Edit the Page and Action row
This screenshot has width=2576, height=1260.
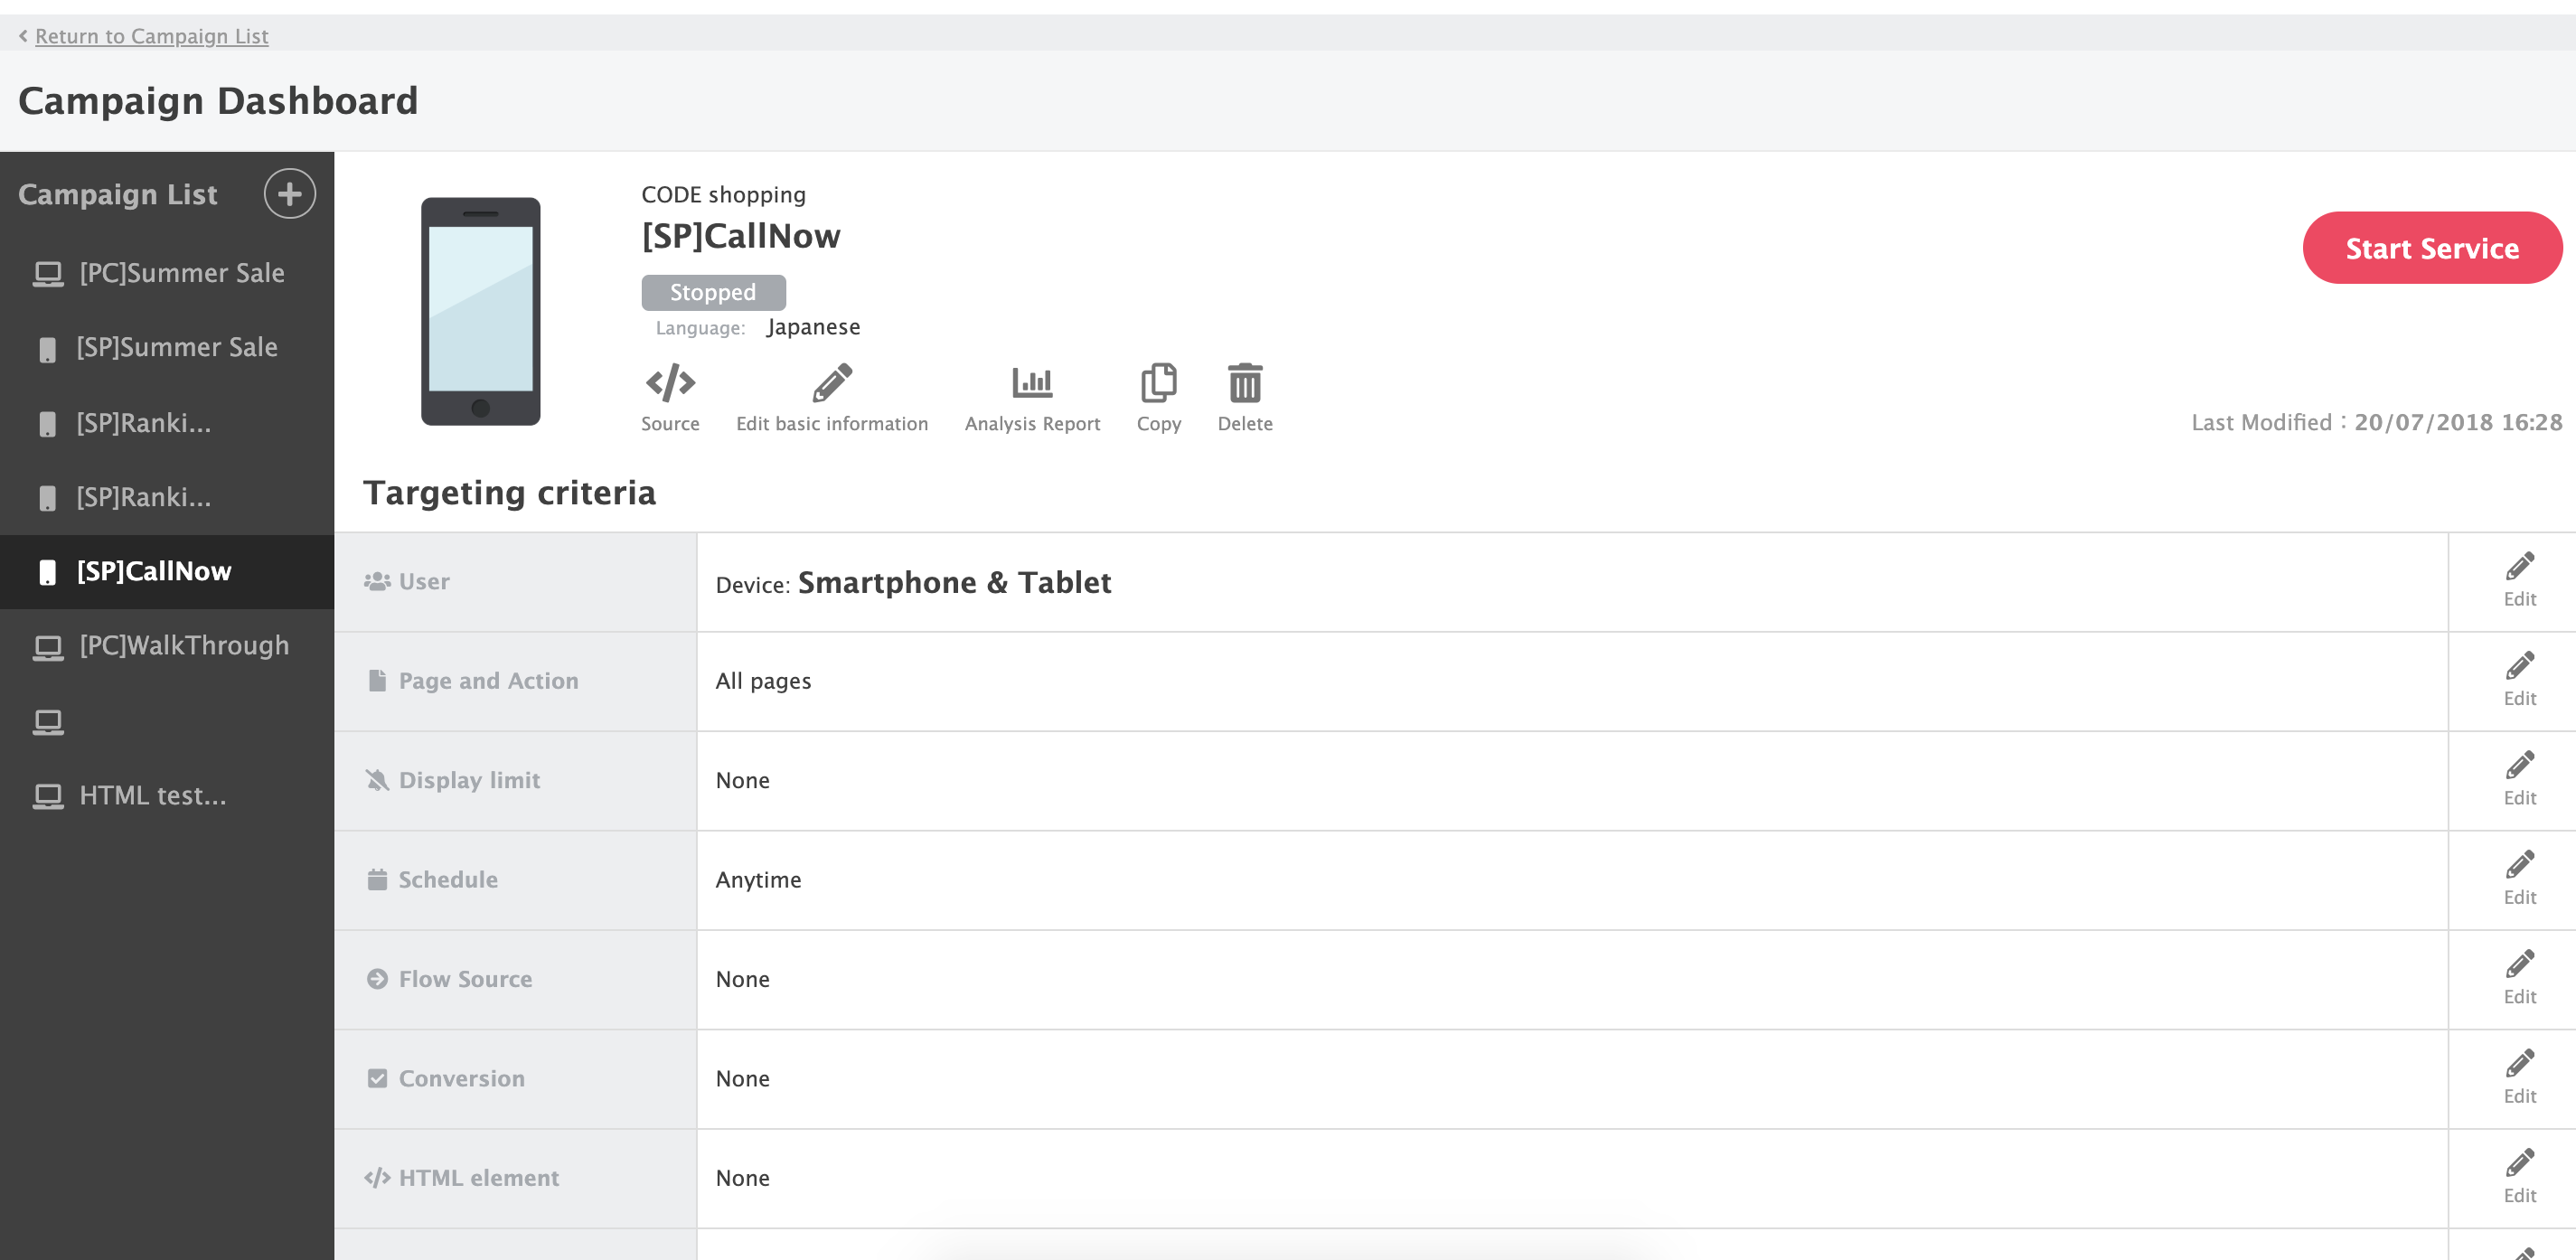coord(2518,680)
